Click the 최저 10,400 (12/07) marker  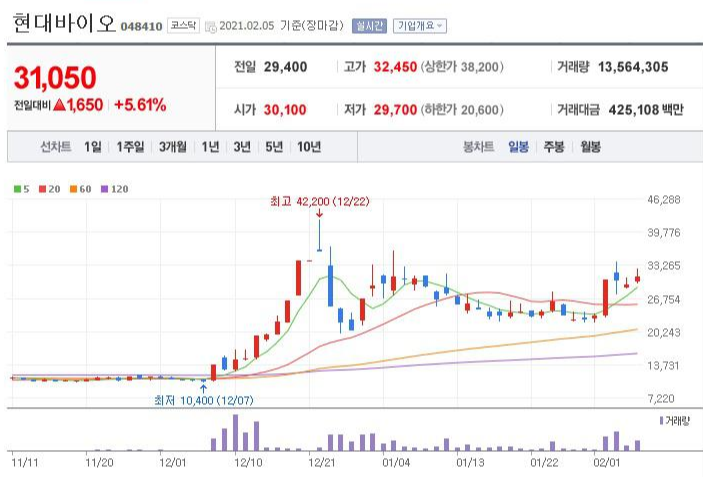coord(204,400)
